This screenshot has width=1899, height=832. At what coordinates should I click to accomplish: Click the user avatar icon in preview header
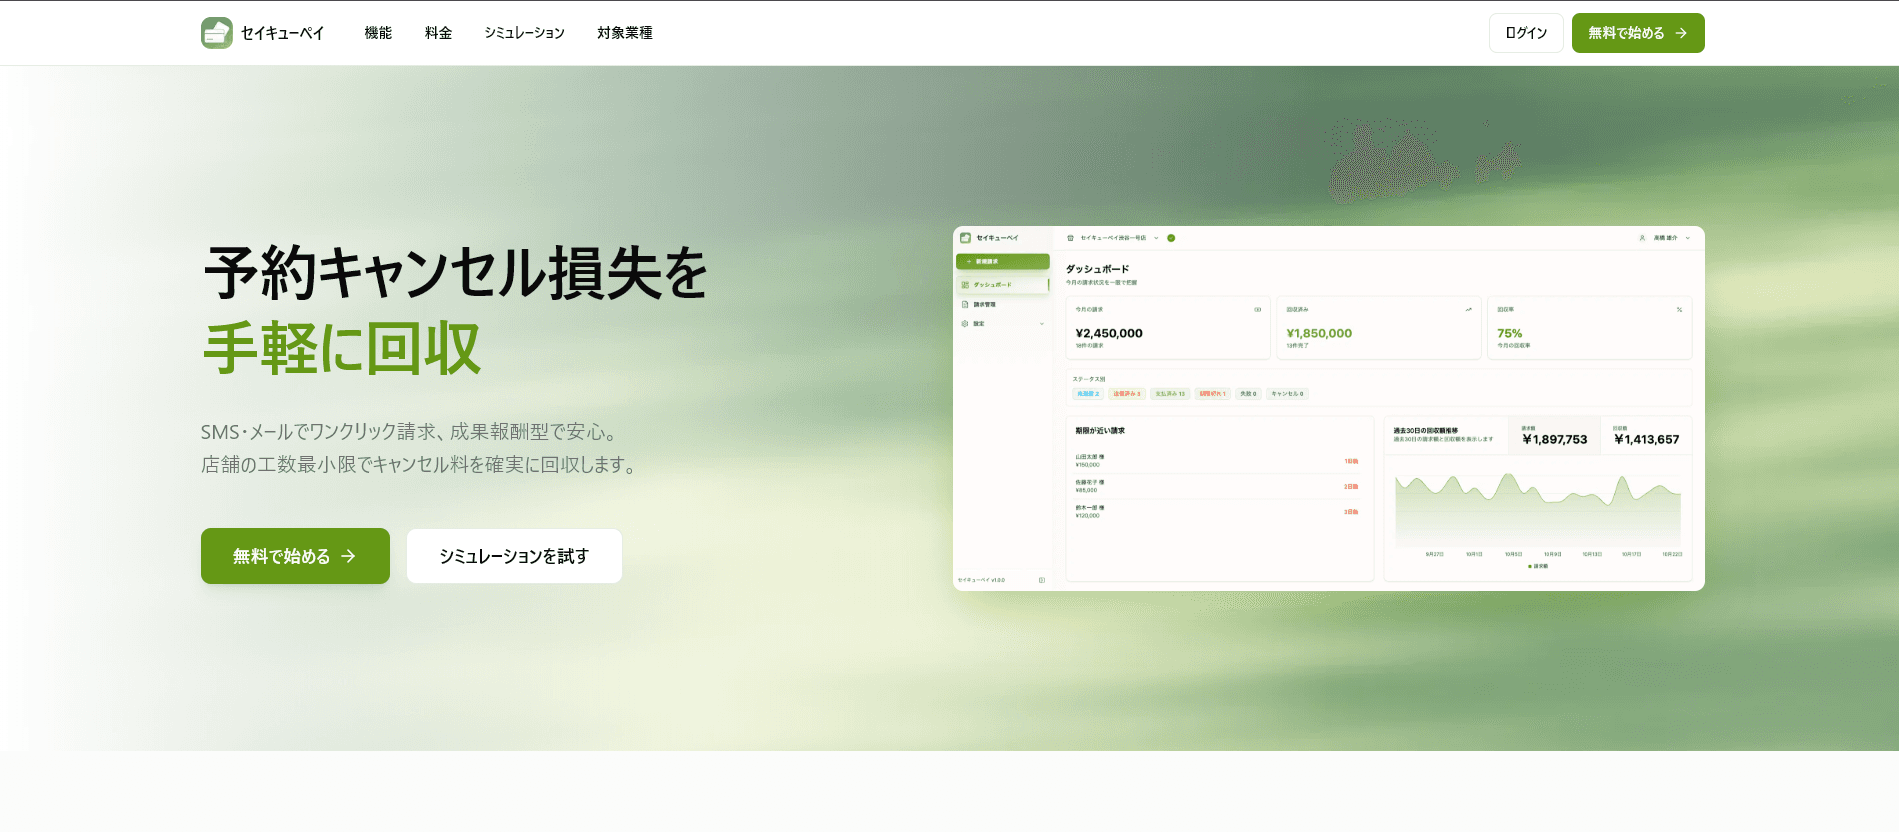[1642, 238]
